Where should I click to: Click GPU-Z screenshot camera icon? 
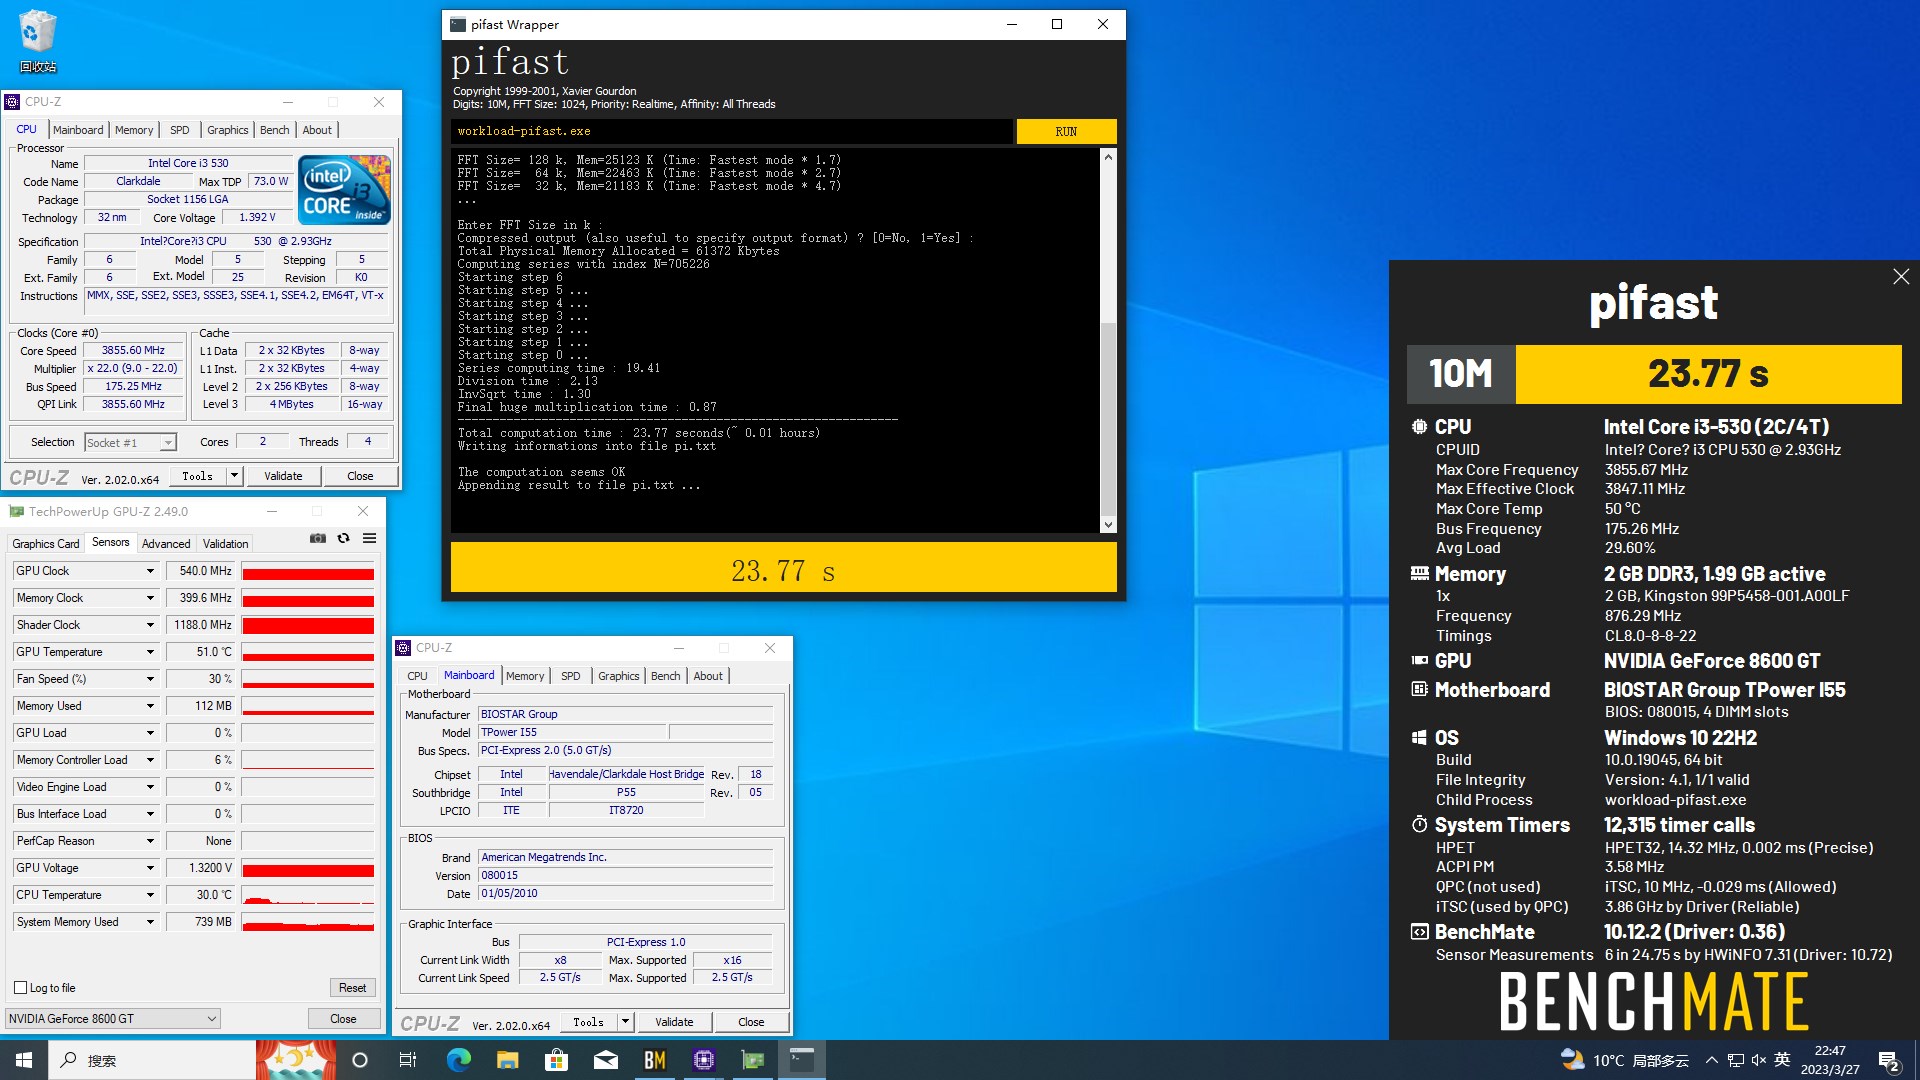pyautogui.click(x=318, y=538)
